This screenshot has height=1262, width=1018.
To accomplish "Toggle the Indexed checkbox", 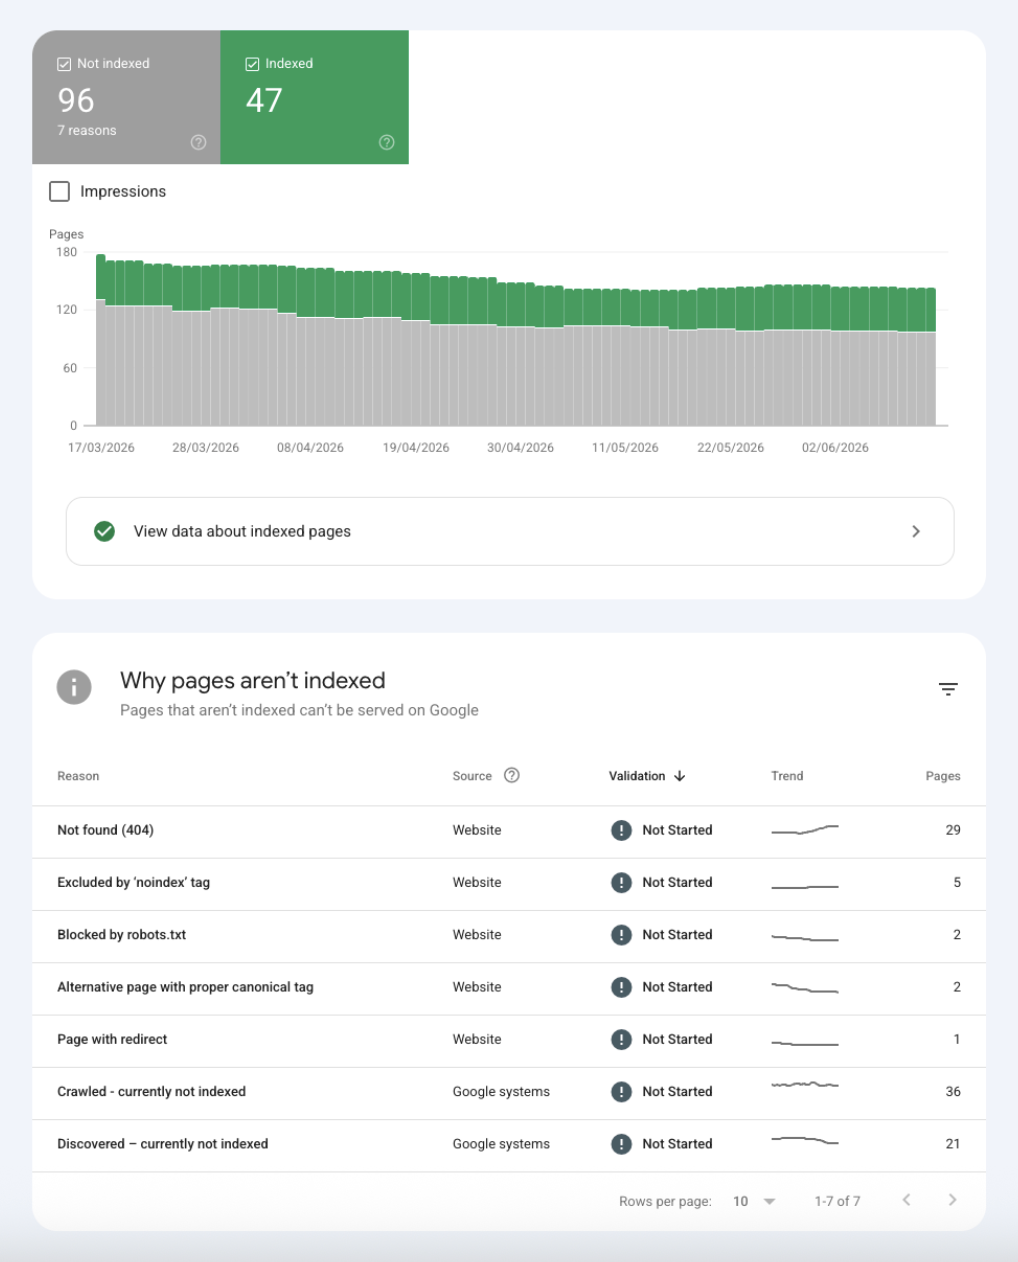I will pos(253,64).
